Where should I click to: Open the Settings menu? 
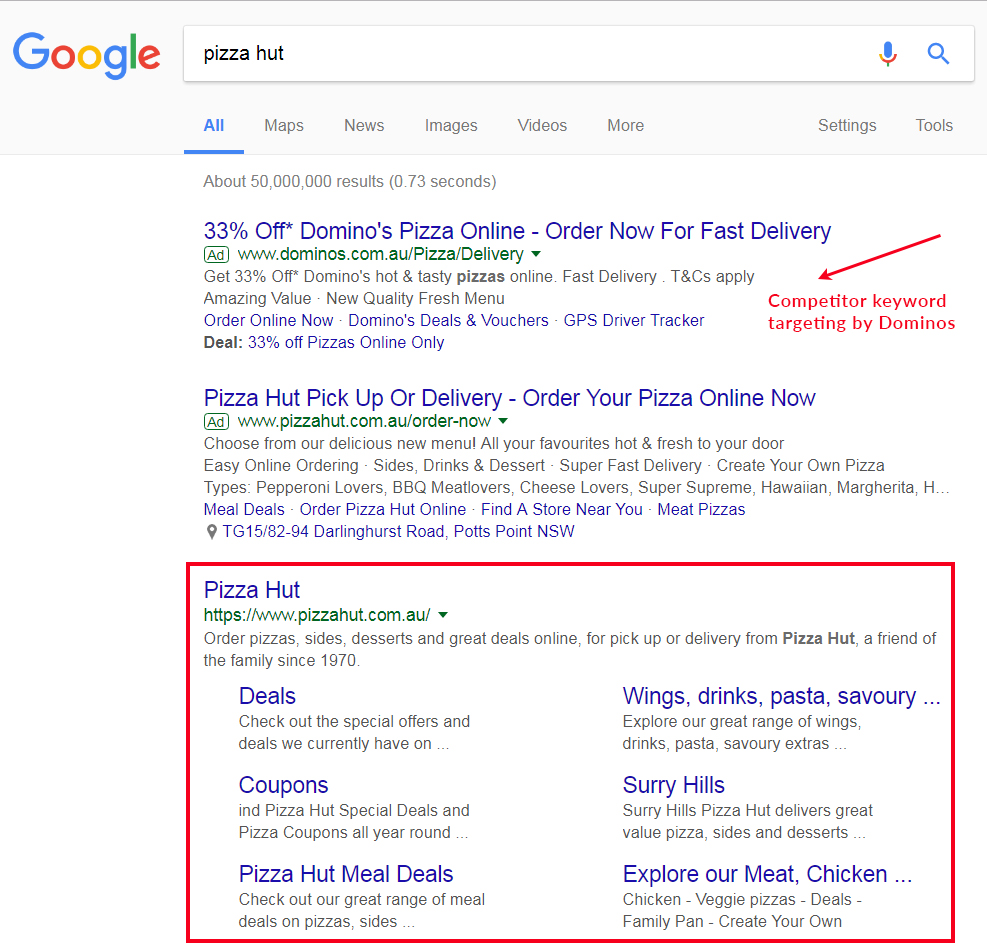[847, 125]
